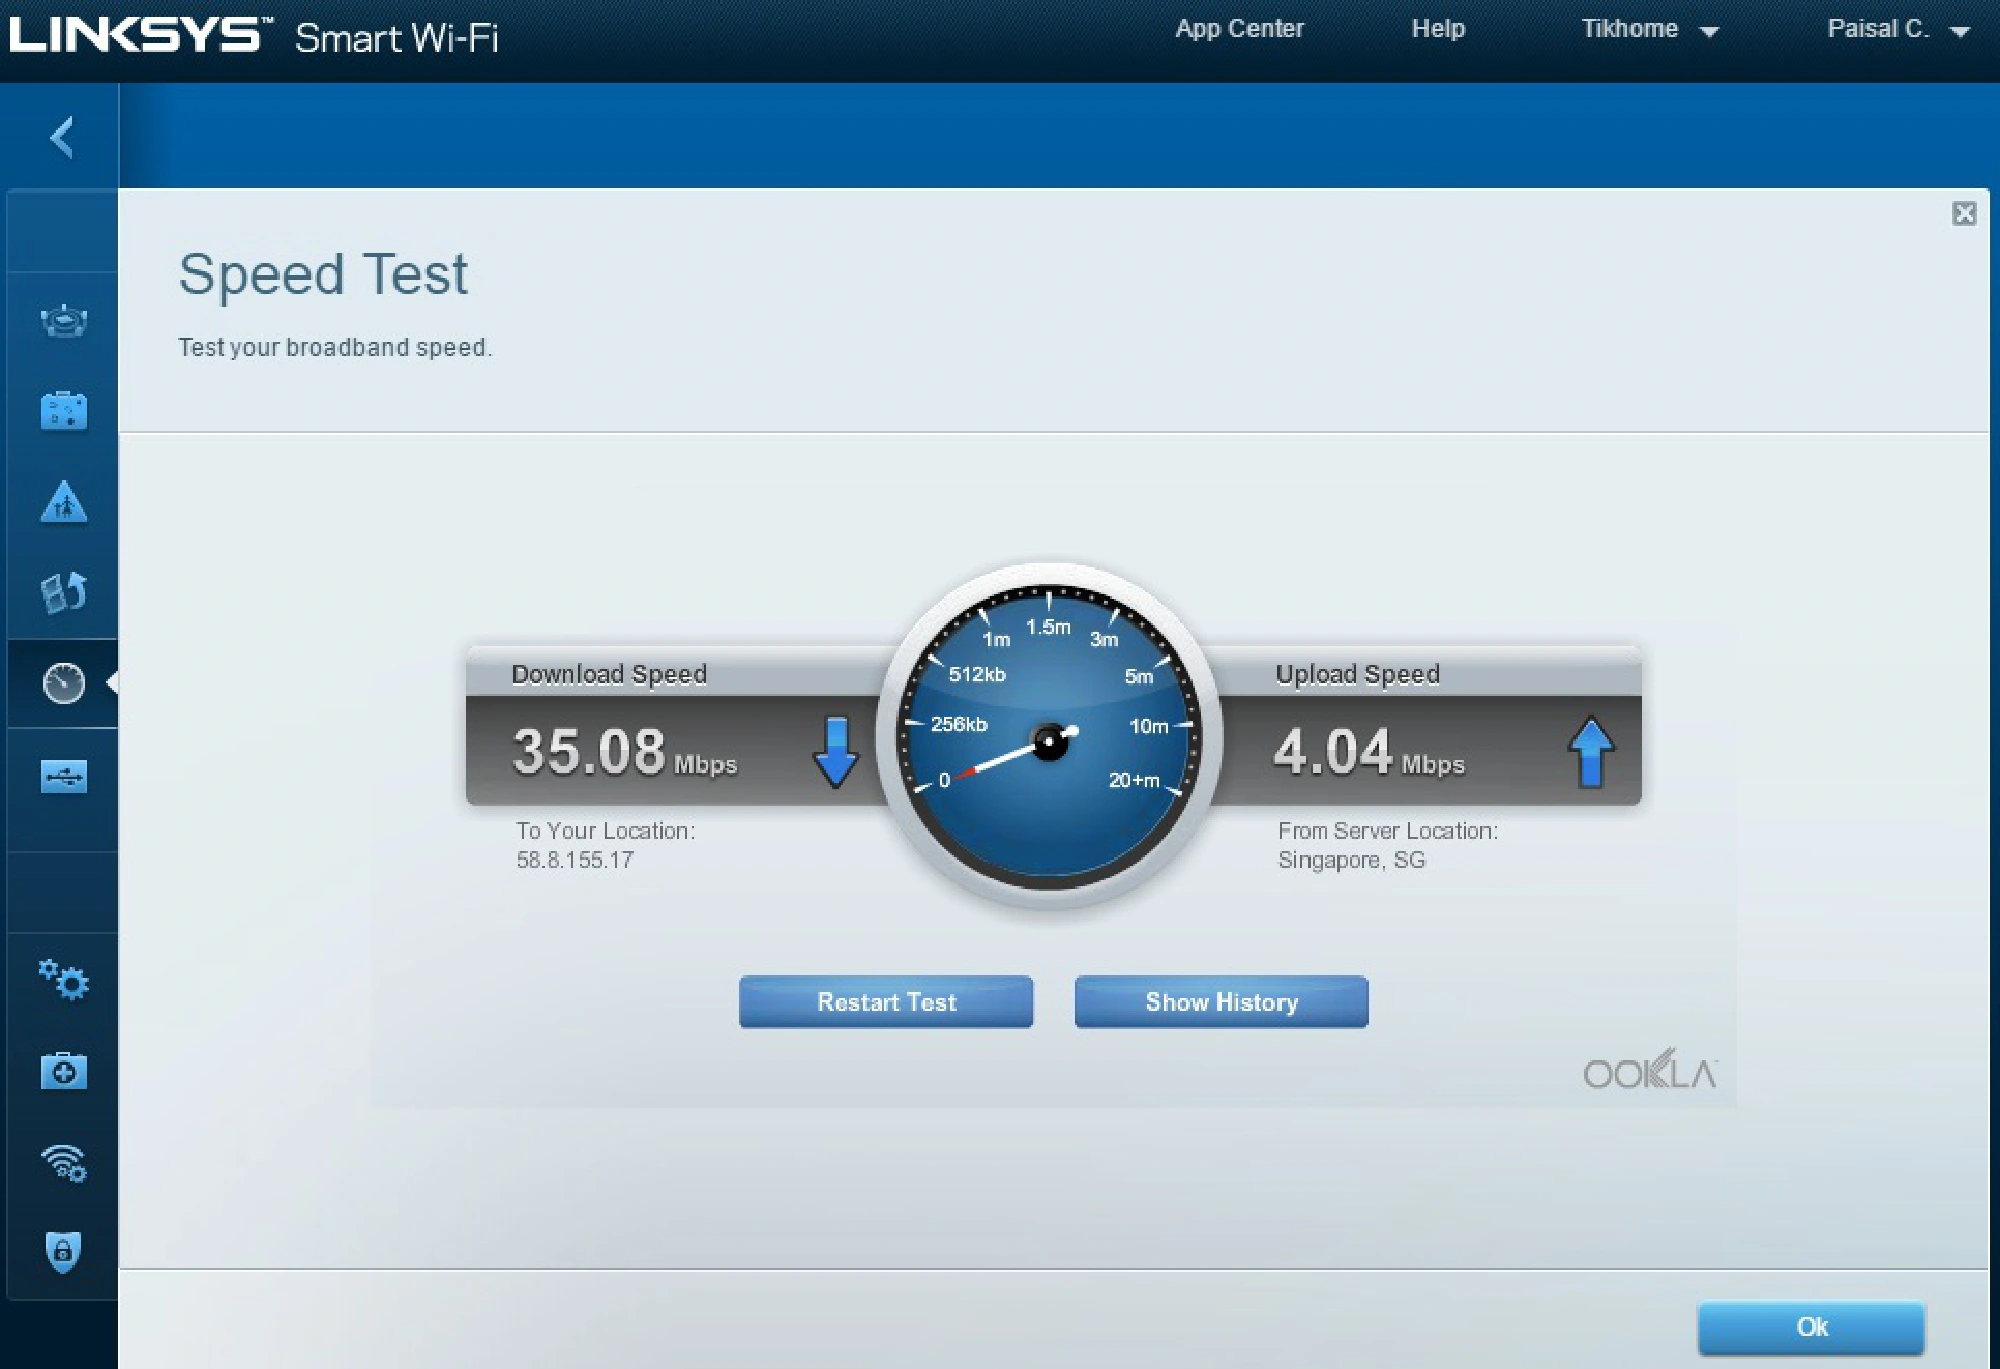Open the Guest Access briefcase icon
The width and height of the screenshot is (2000, 1369).
pos(63,411)
